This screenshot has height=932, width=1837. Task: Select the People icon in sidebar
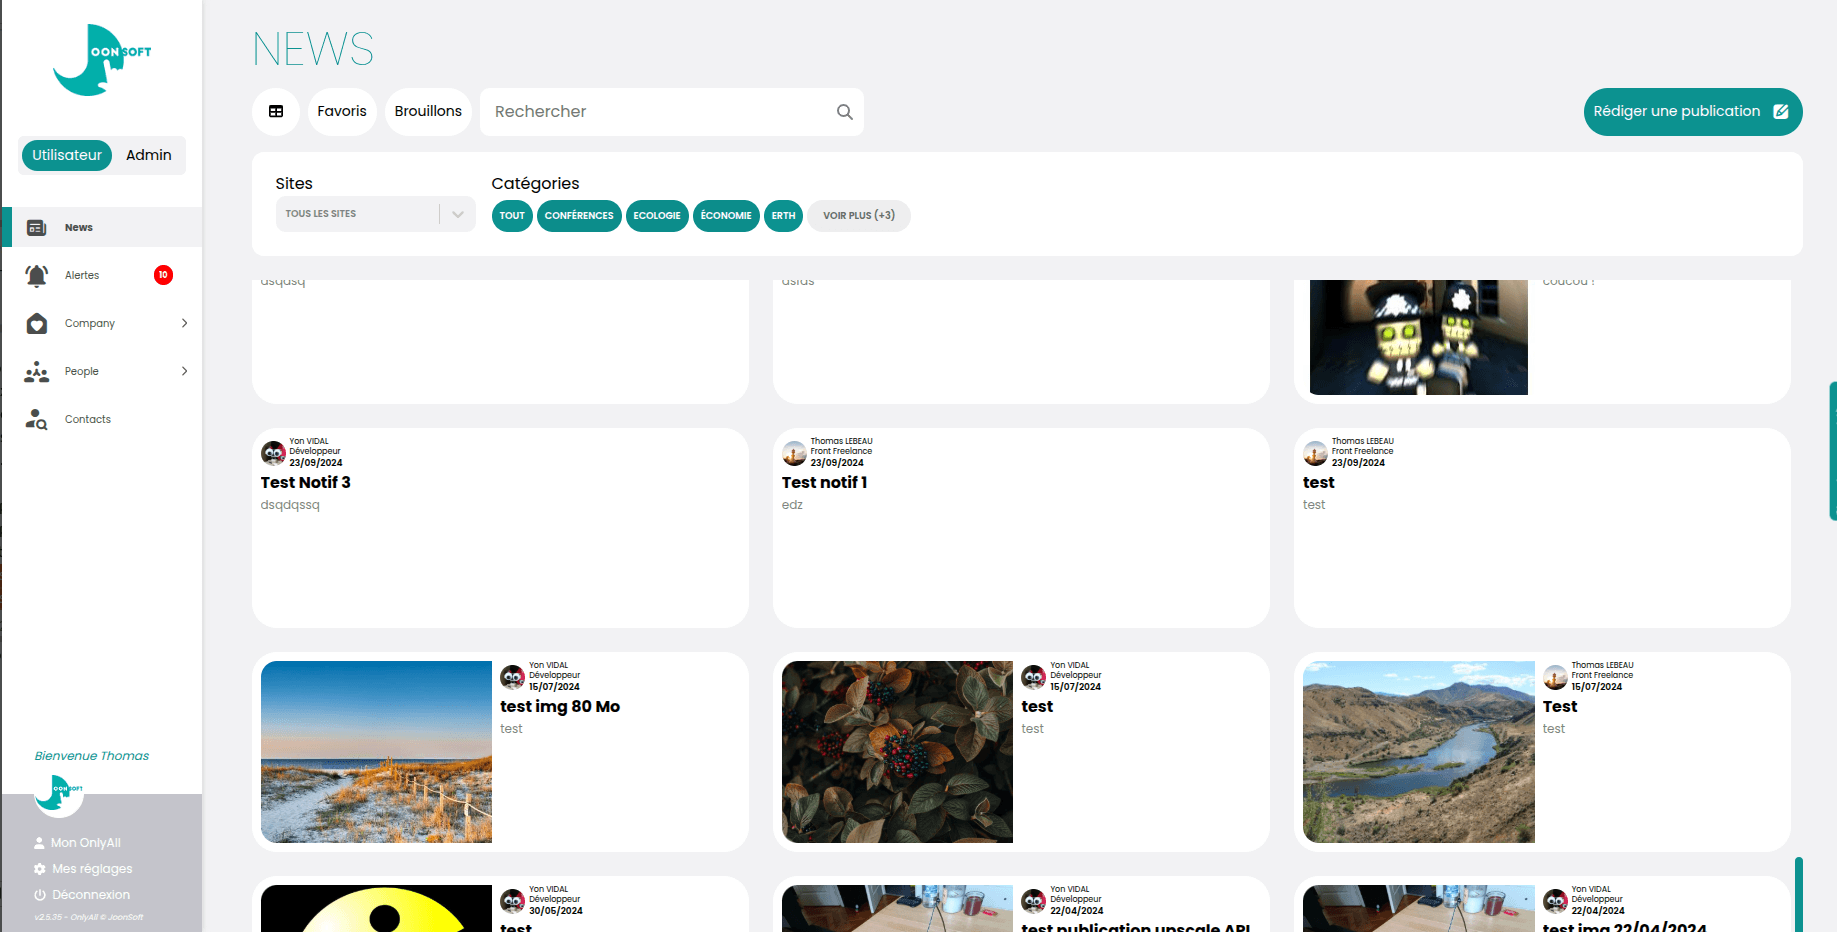37,371
